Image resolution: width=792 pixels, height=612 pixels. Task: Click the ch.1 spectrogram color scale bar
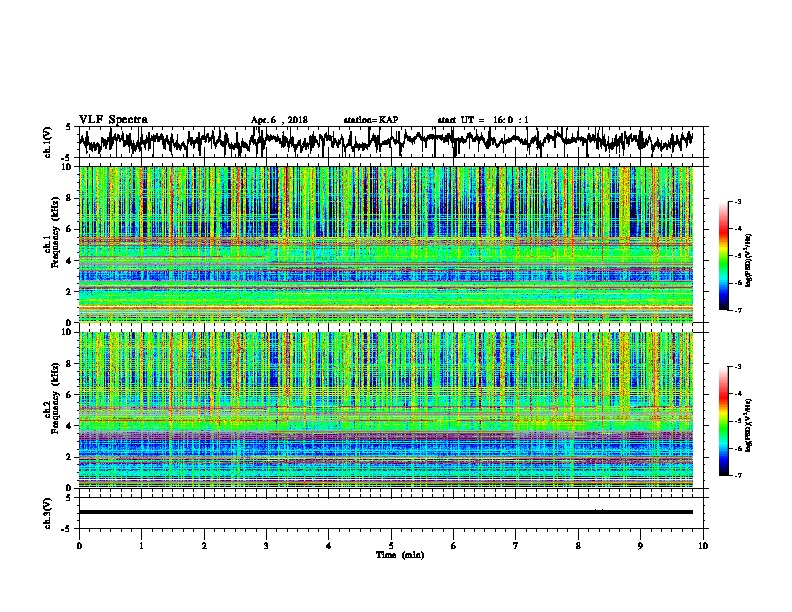coord(724,256)
